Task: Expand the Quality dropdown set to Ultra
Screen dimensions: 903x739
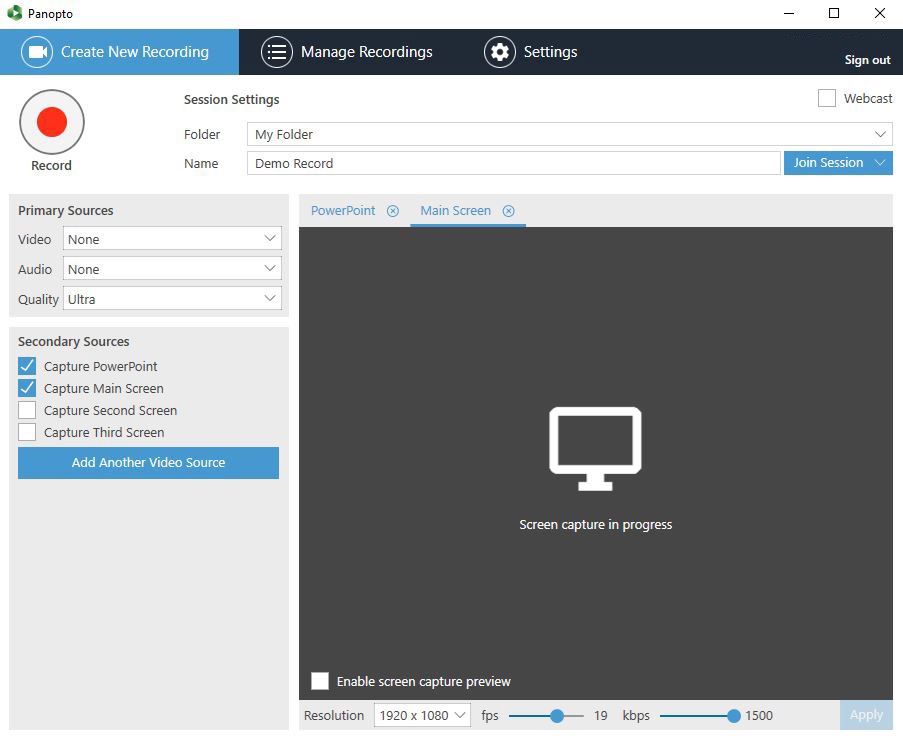Action: (172, 299)
